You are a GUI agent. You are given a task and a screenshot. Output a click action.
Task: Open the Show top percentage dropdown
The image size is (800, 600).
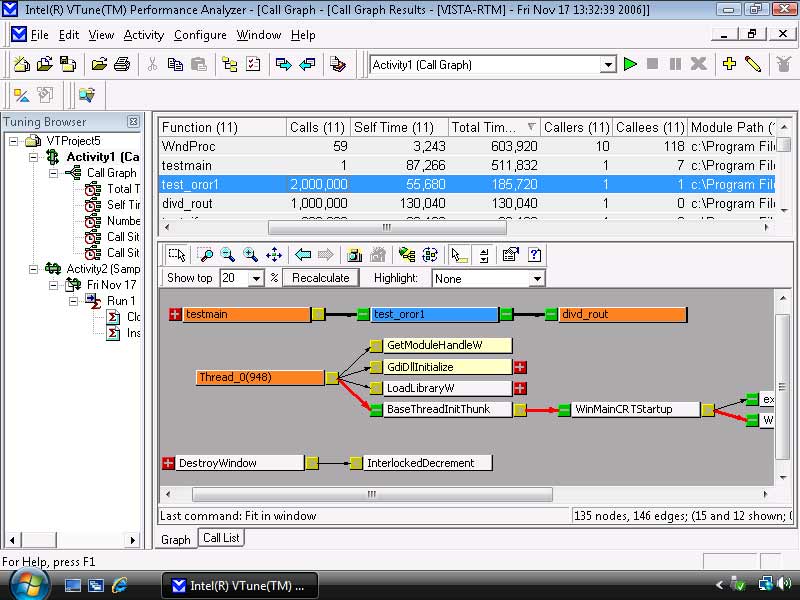tap(257, 279)
